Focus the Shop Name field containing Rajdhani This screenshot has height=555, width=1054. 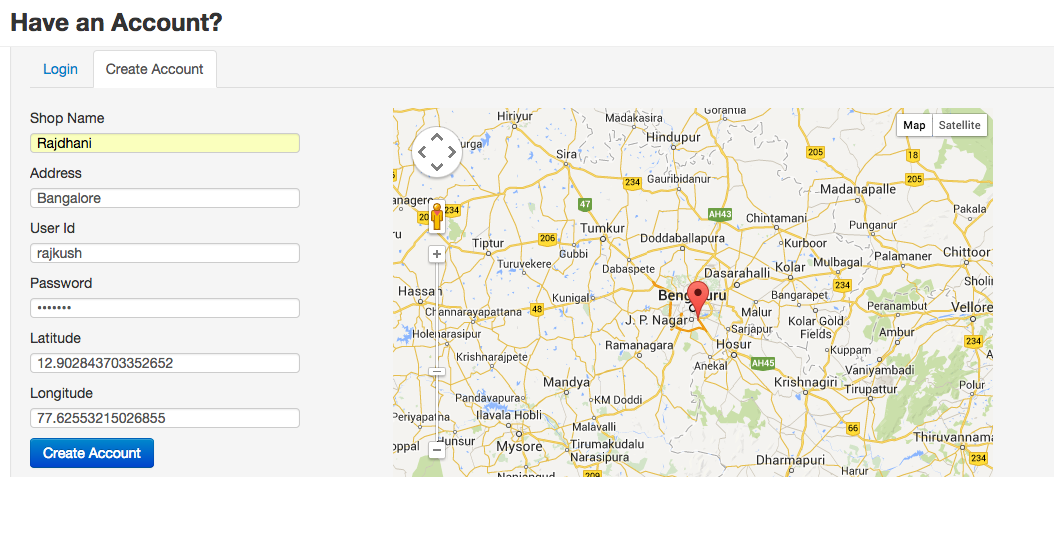pos(165,143)
